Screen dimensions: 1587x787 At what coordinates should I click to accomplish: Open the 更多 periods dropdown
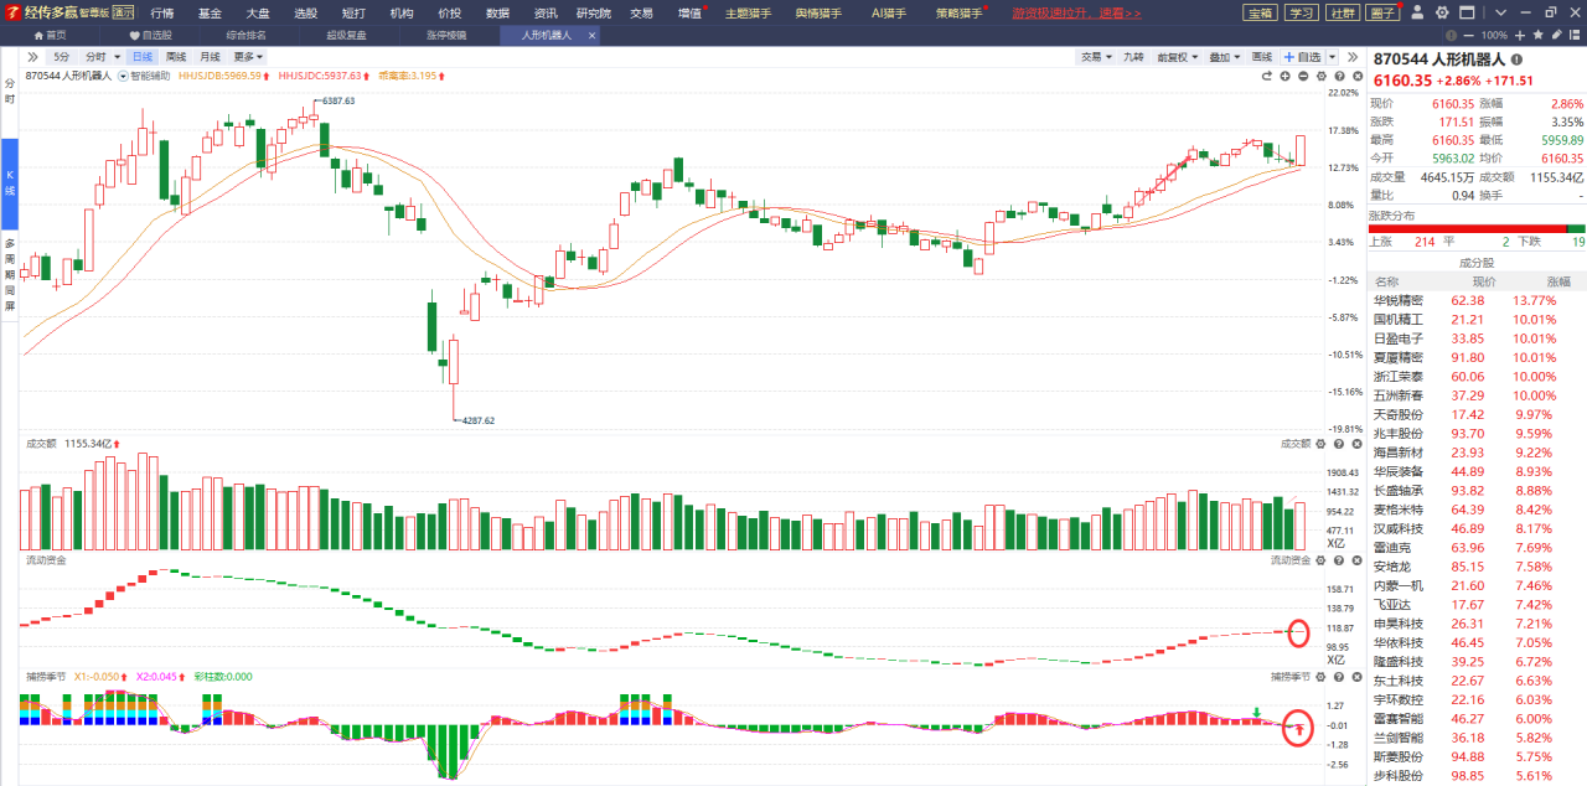[x=248, y=57]
